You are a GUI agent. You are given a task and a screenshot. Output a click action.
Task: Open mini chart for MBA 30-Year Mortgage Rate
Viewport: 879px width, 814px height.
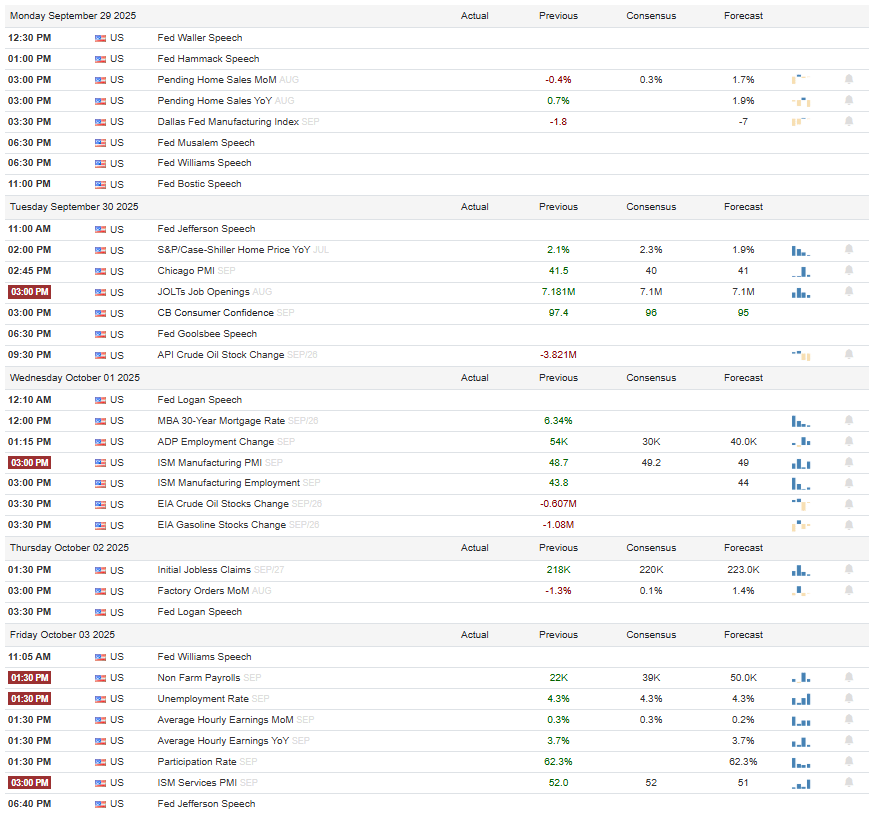pos(801,421)
